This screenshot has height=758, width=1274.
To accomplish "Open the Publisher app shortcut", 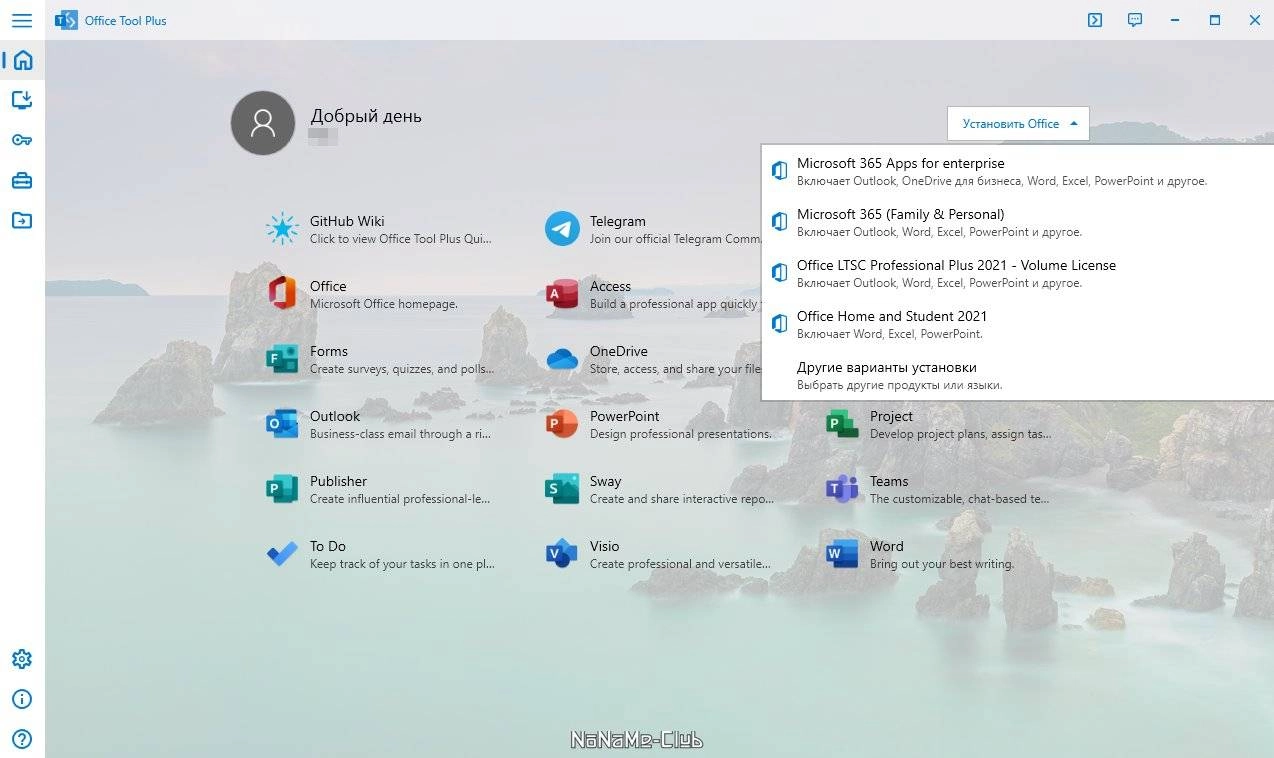I will point(380,489).
